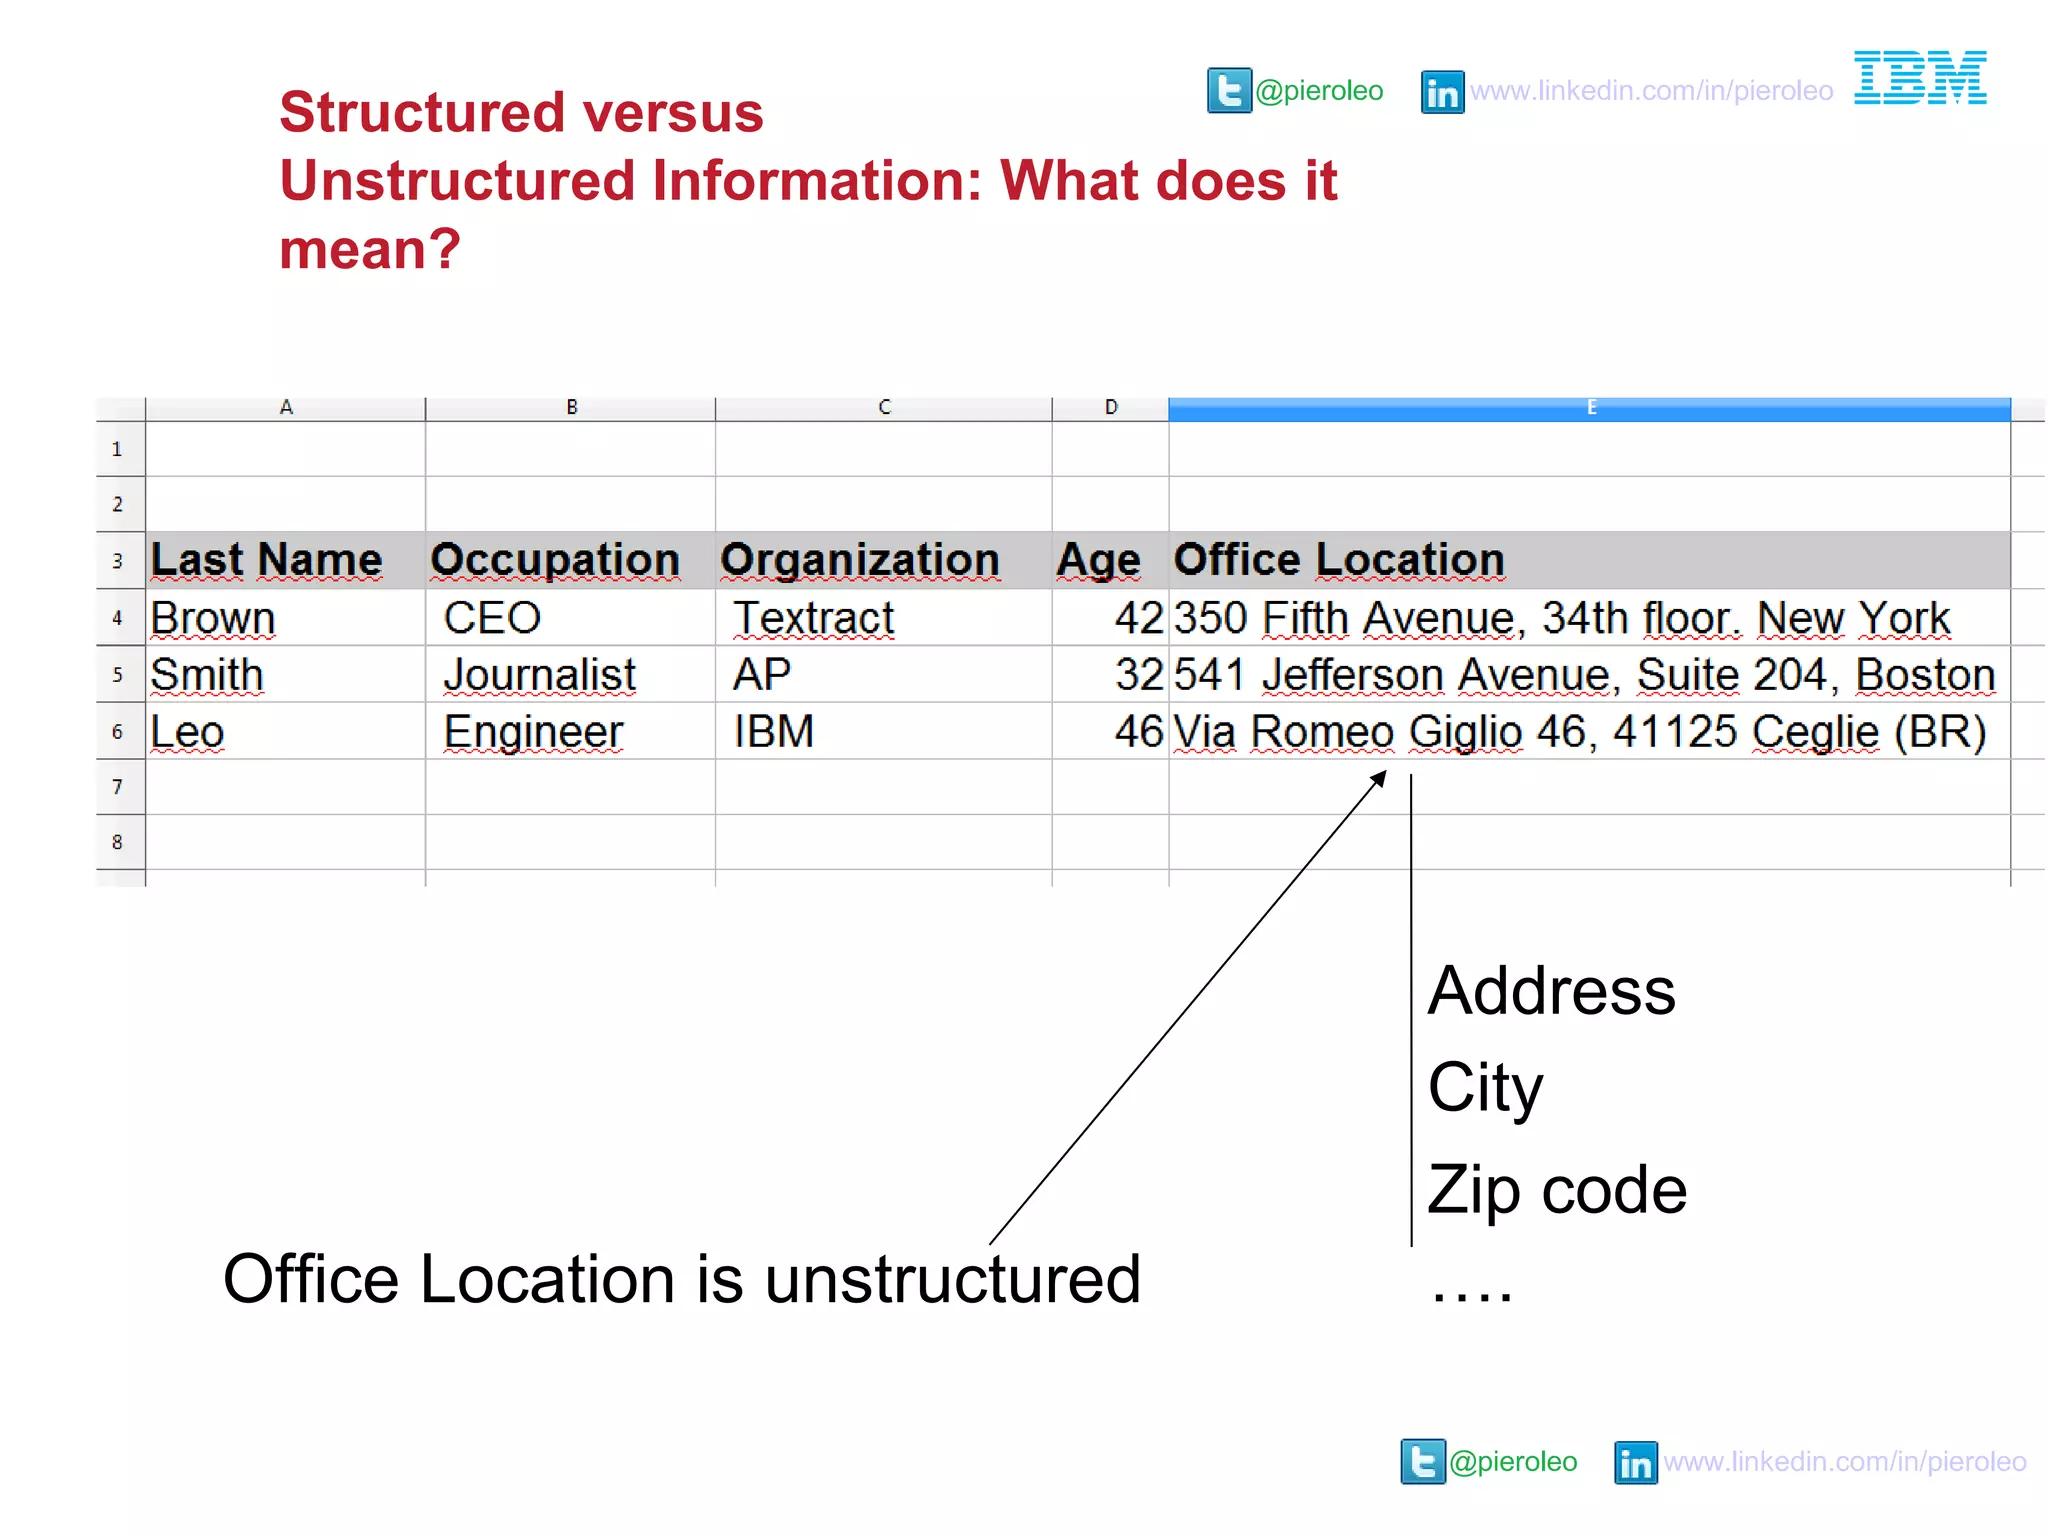
Task: Click the 'Office Location' header cell
Action: tap(1590, 560)
